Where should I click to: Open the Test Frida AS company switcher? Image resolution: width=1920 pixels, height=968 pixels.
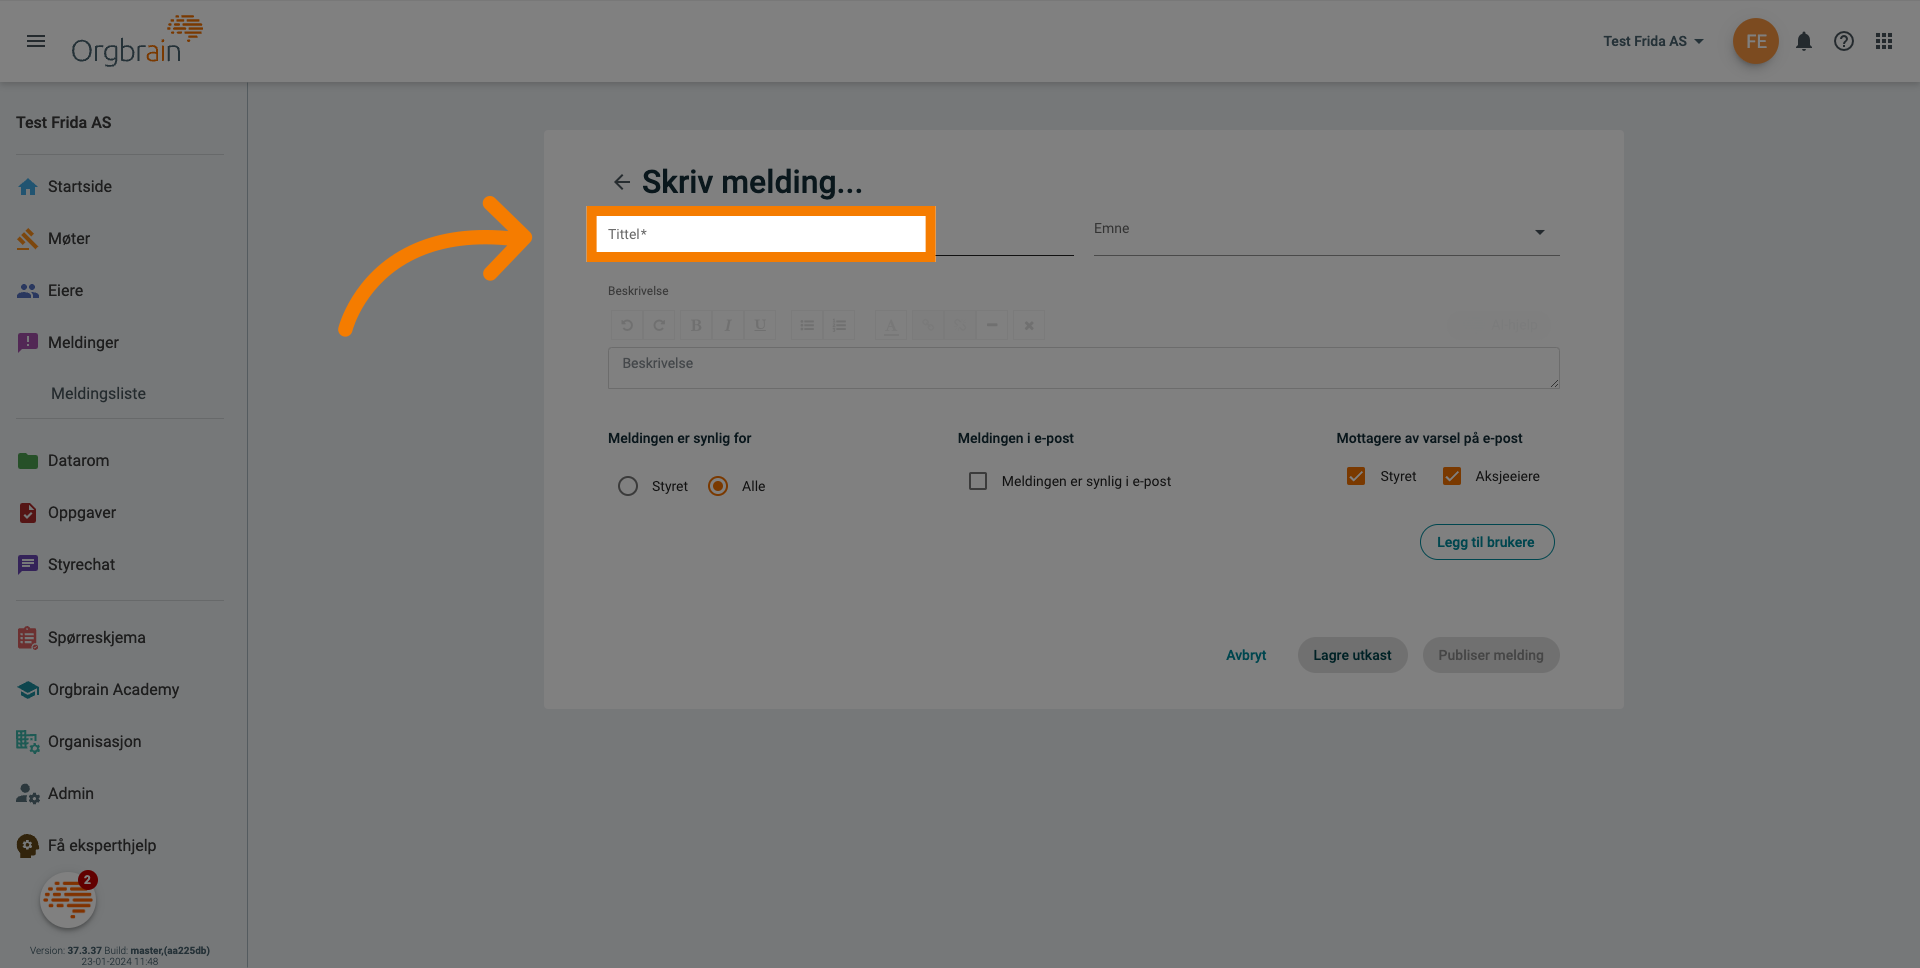tap(1653, 41)
